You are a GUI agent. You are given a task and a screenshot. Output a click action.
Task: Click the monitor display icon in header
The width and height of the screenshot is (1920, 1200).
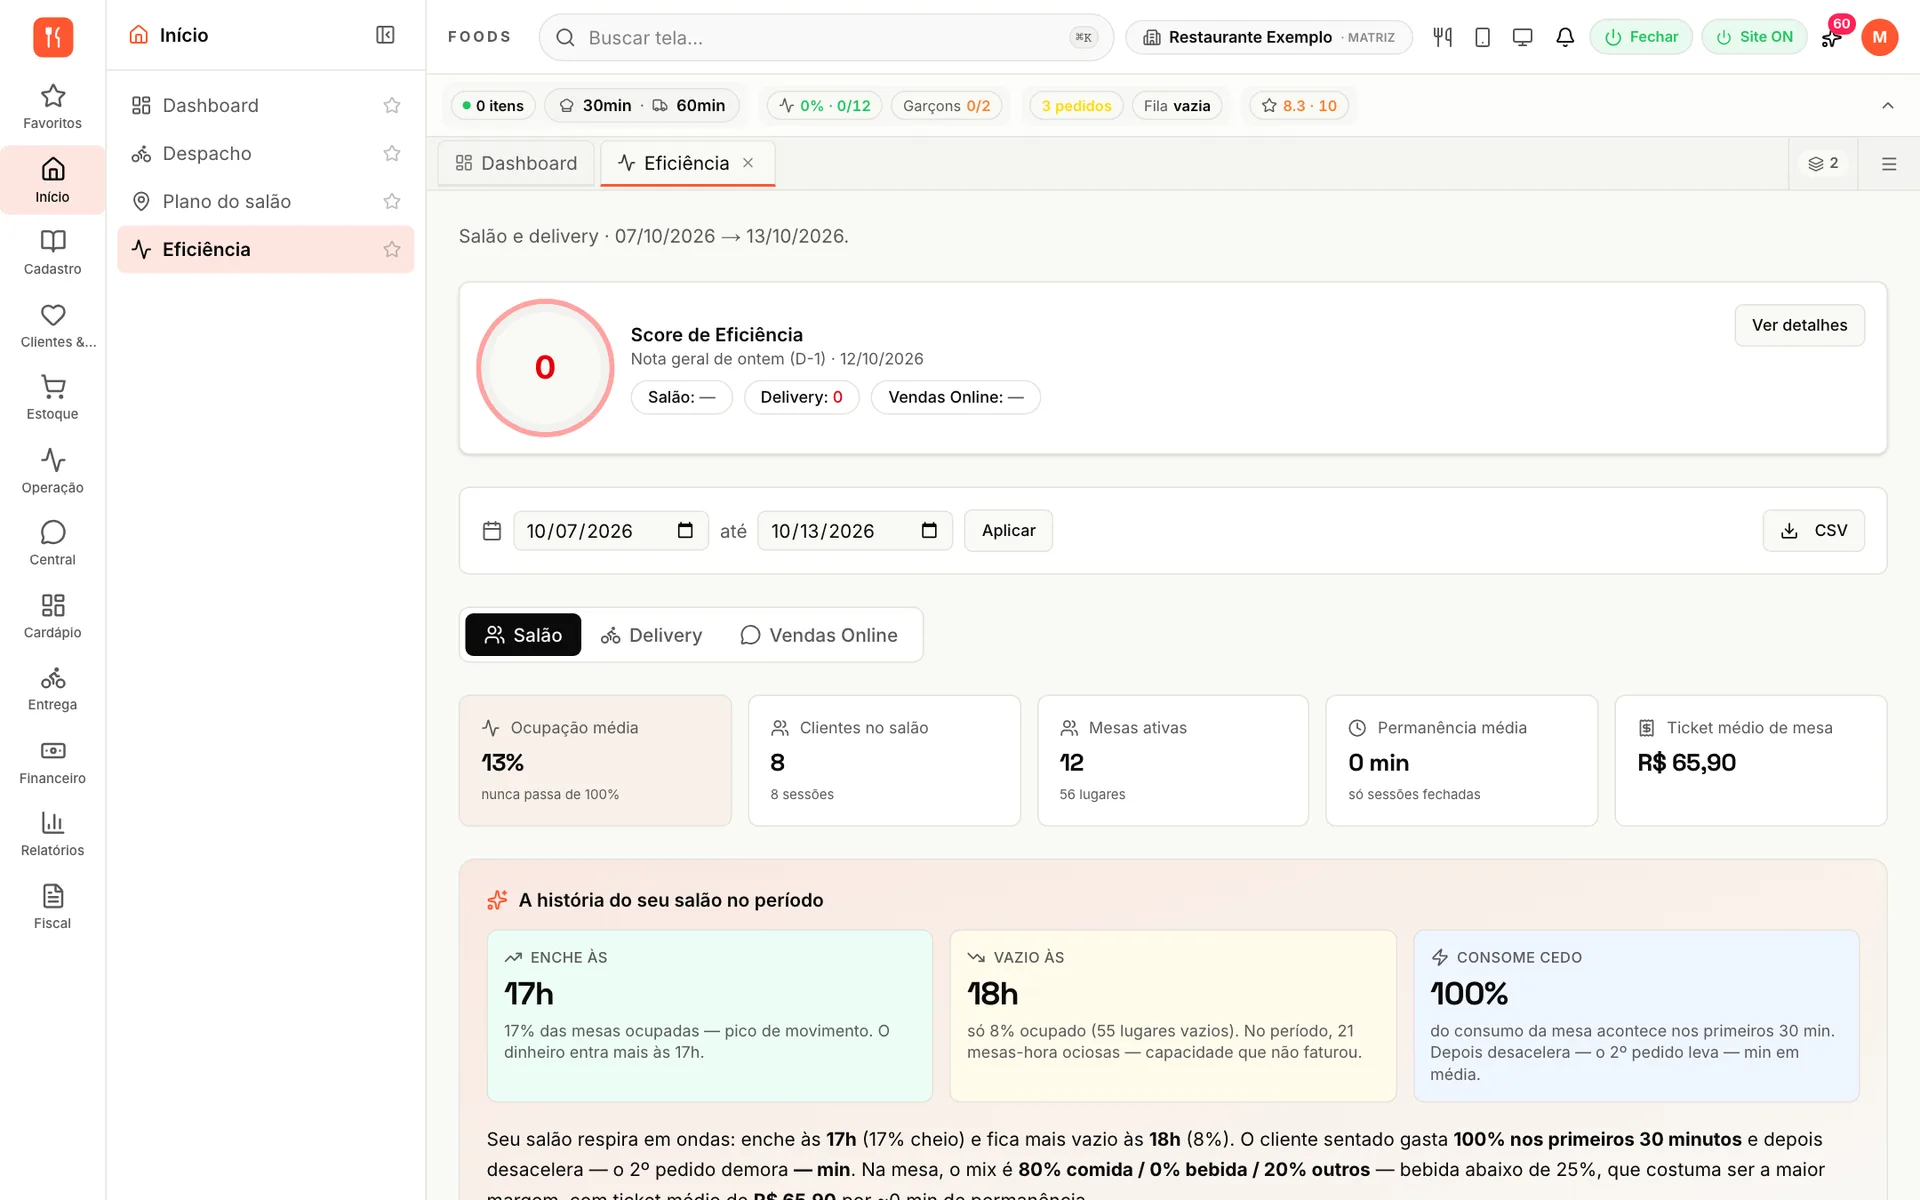tap(1522, 37)
